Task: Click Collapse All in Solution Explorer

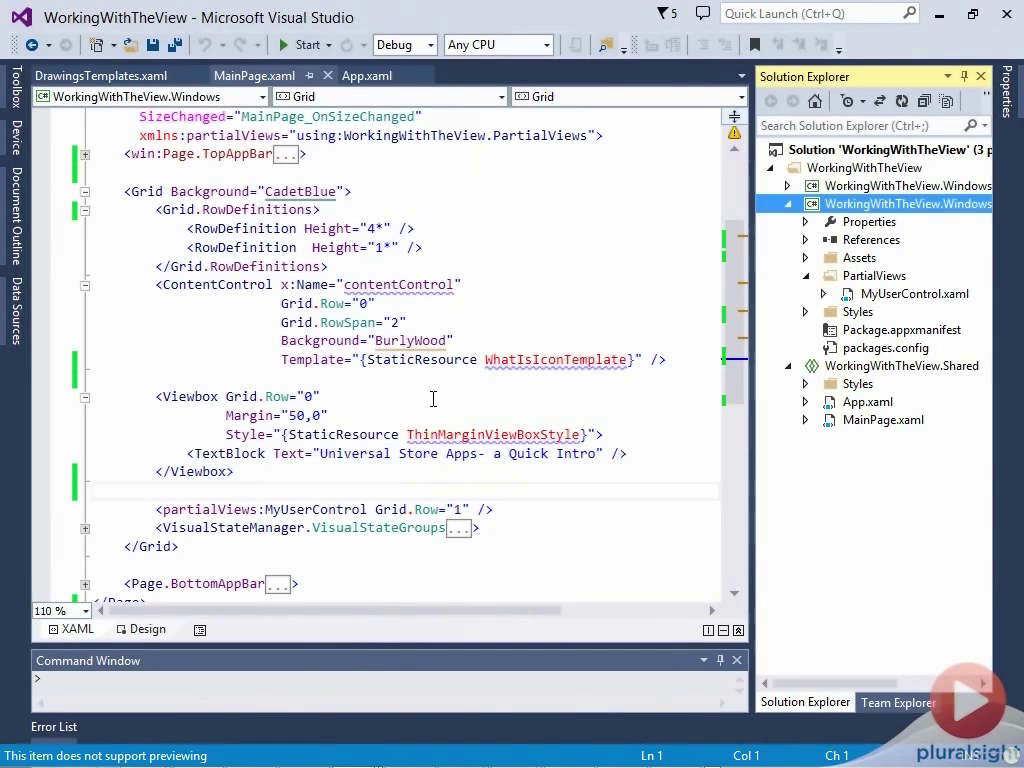Action: click(924, 101)
